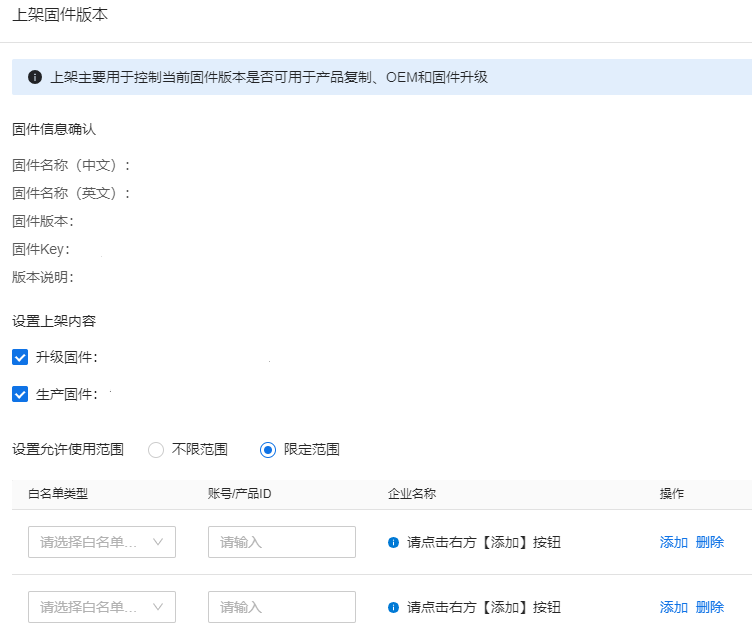
Task: Click the info icon in the blue notice banner
Action: click(x=35, y=77)
